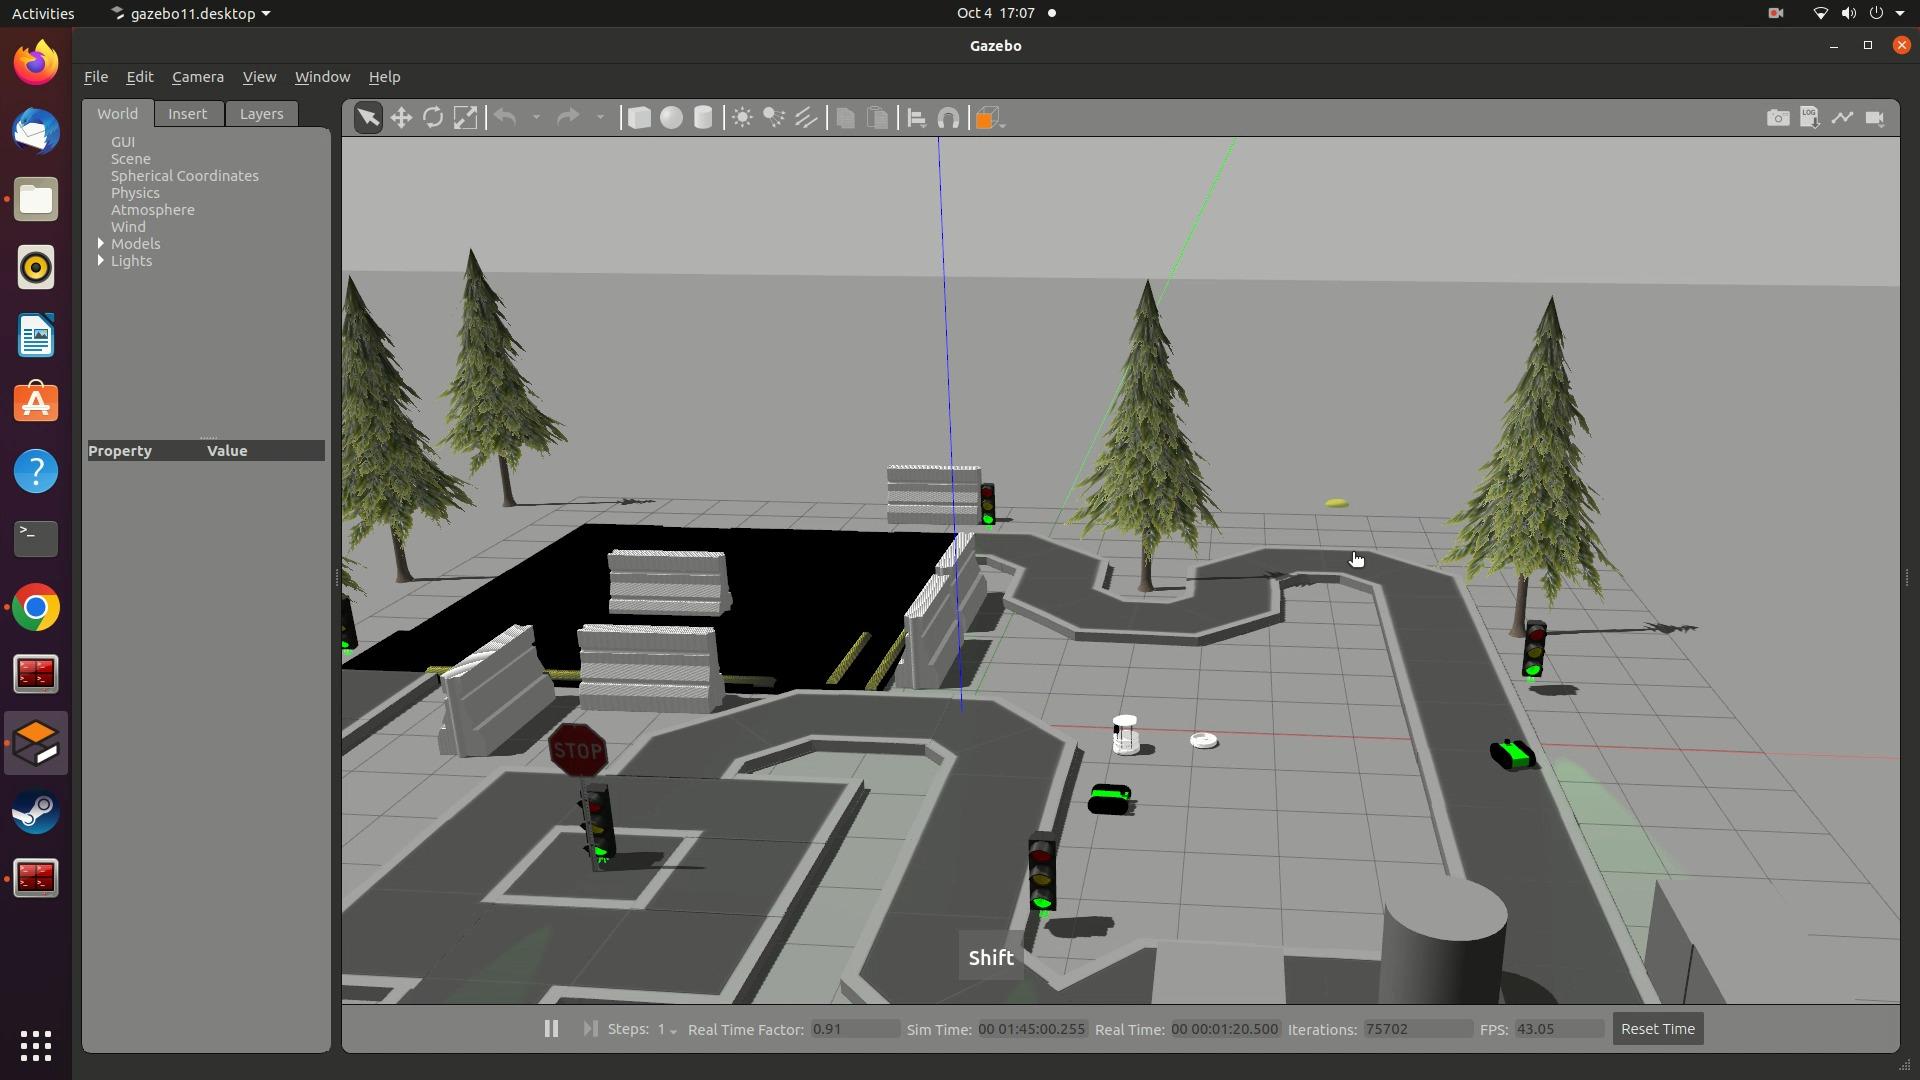
Task: Click the Property column header
Action: point(120,451)
